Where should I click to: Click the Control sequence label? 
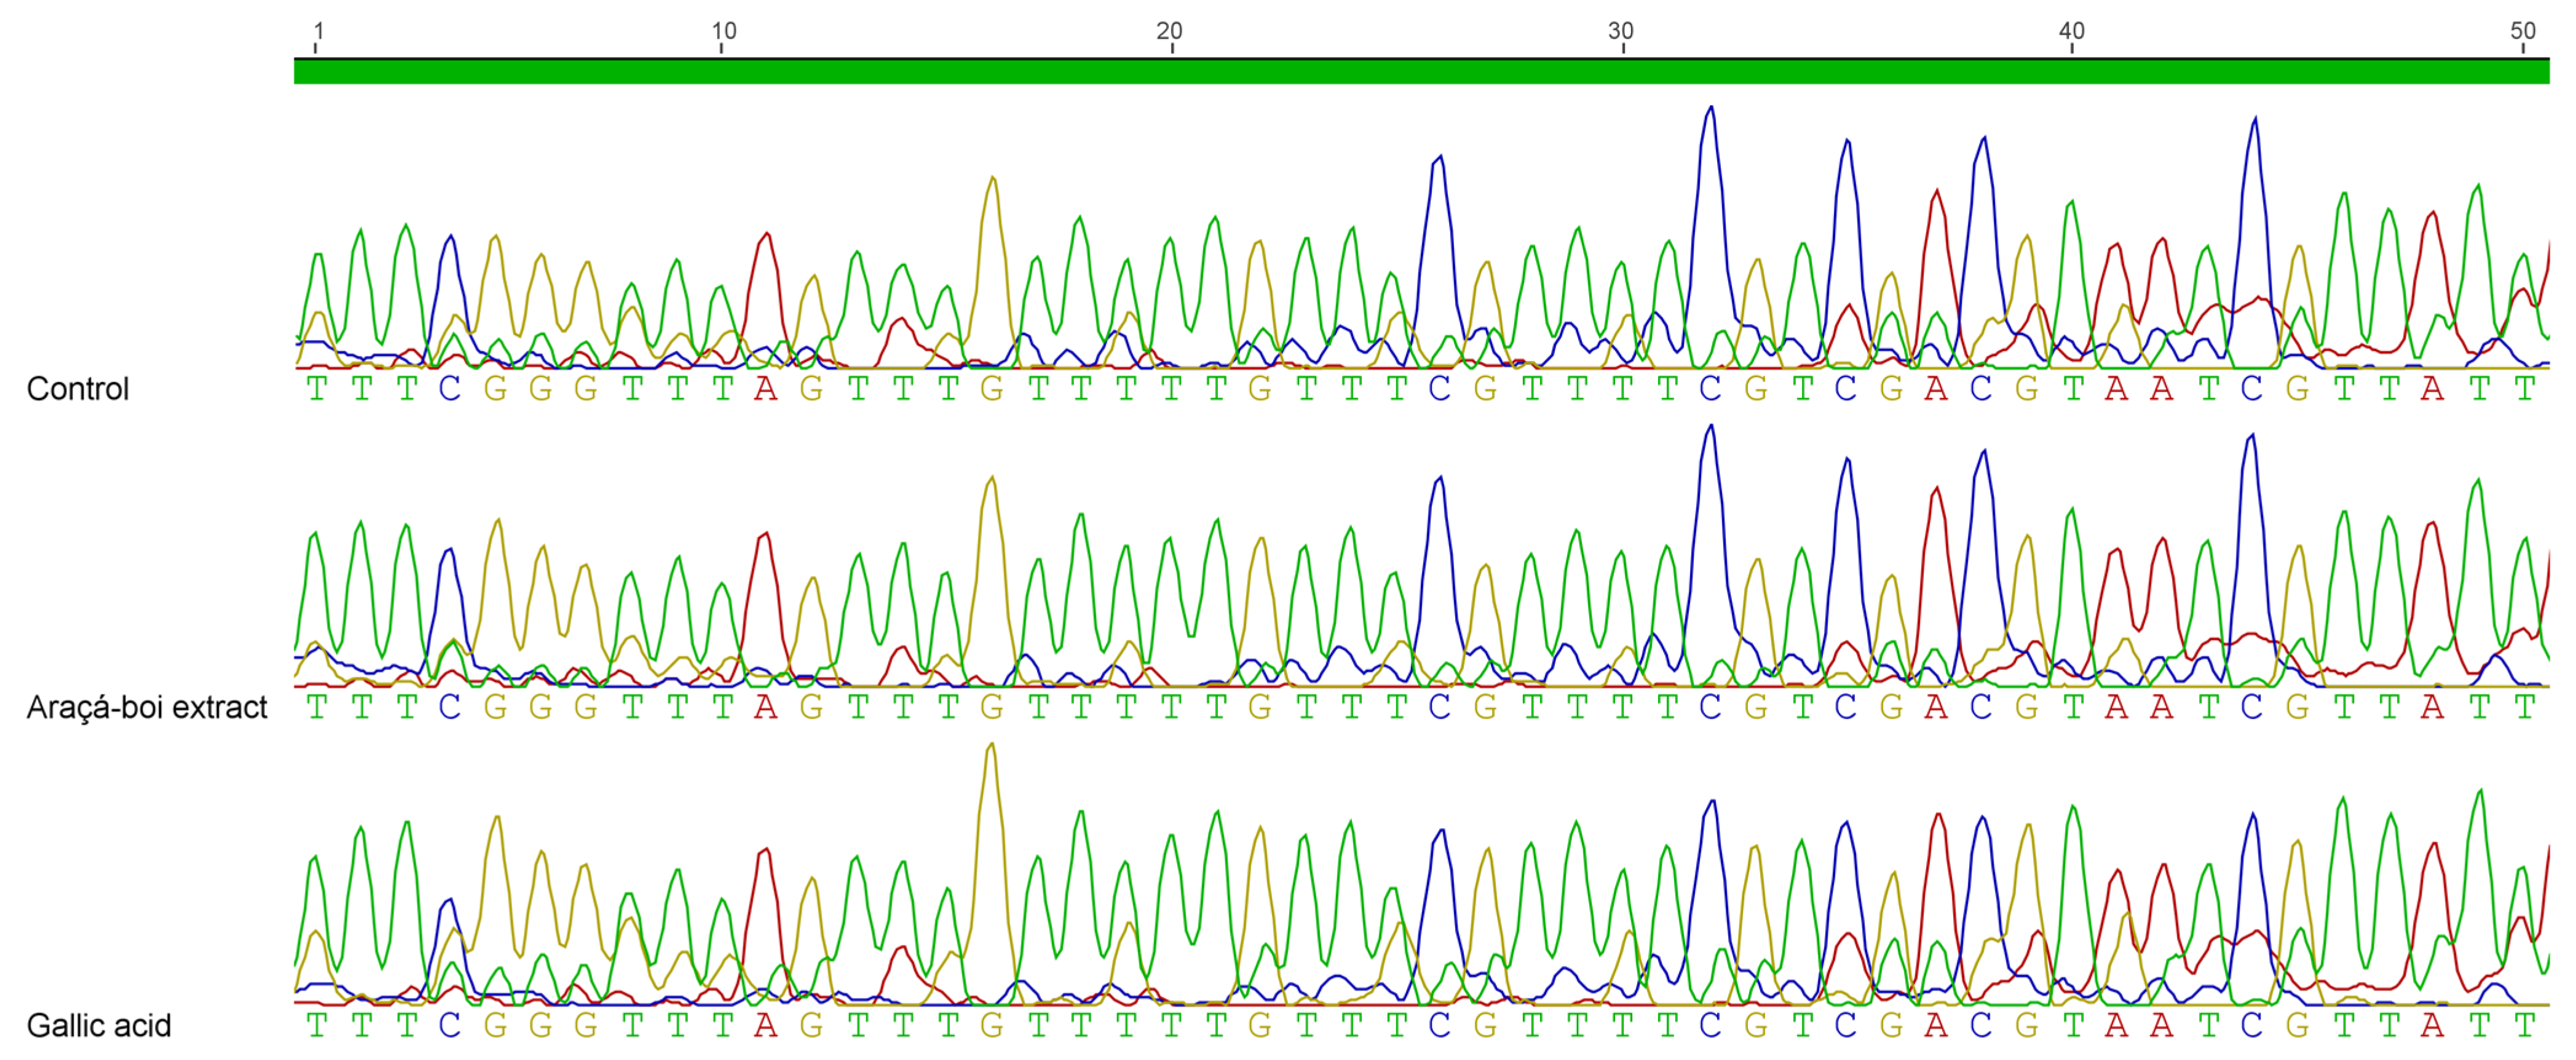point(78,388)
